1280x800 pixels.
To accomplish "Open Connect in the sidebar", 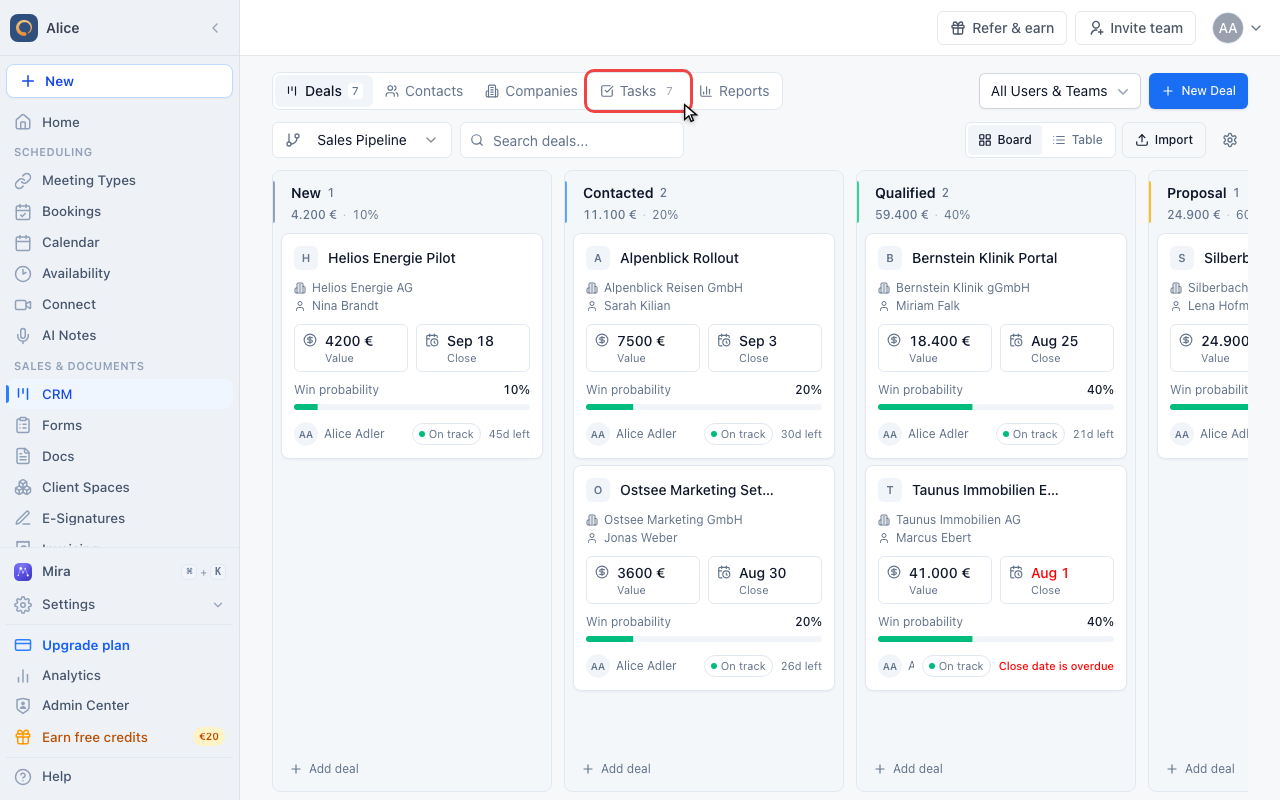I will [120, 304].
